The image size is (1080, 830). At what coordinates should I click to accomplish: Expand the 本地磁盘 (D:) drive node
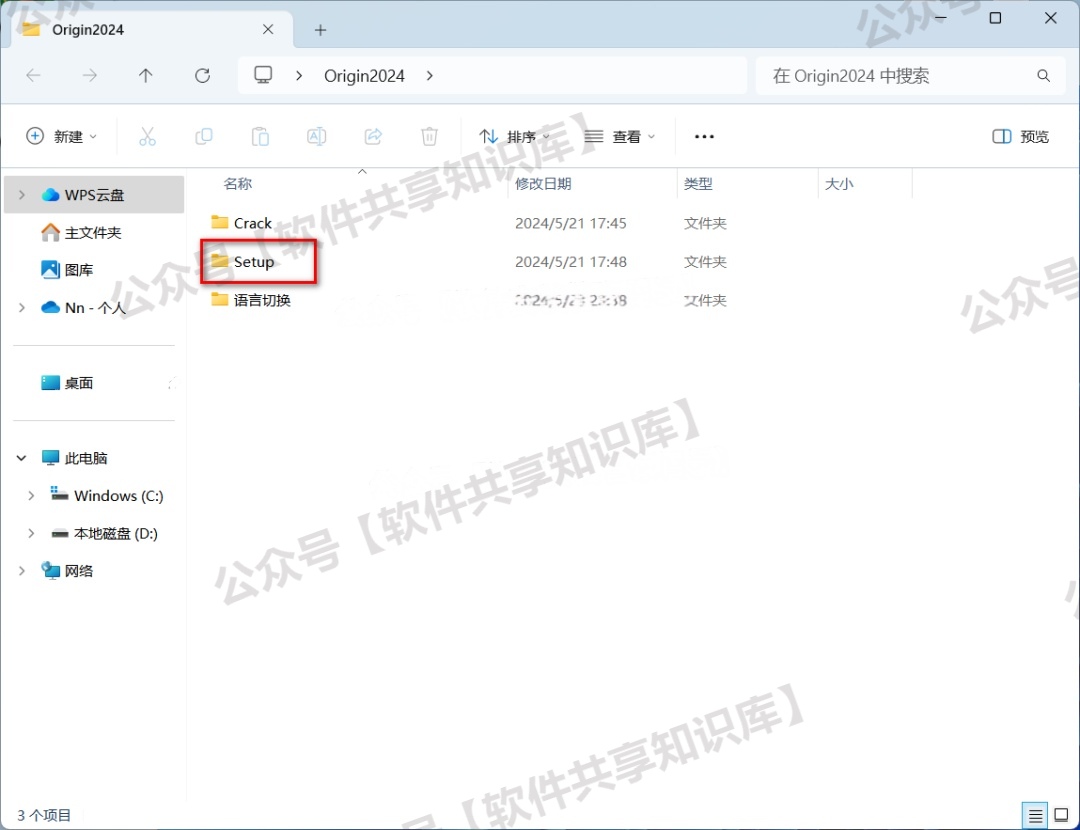tap(31, 534)
